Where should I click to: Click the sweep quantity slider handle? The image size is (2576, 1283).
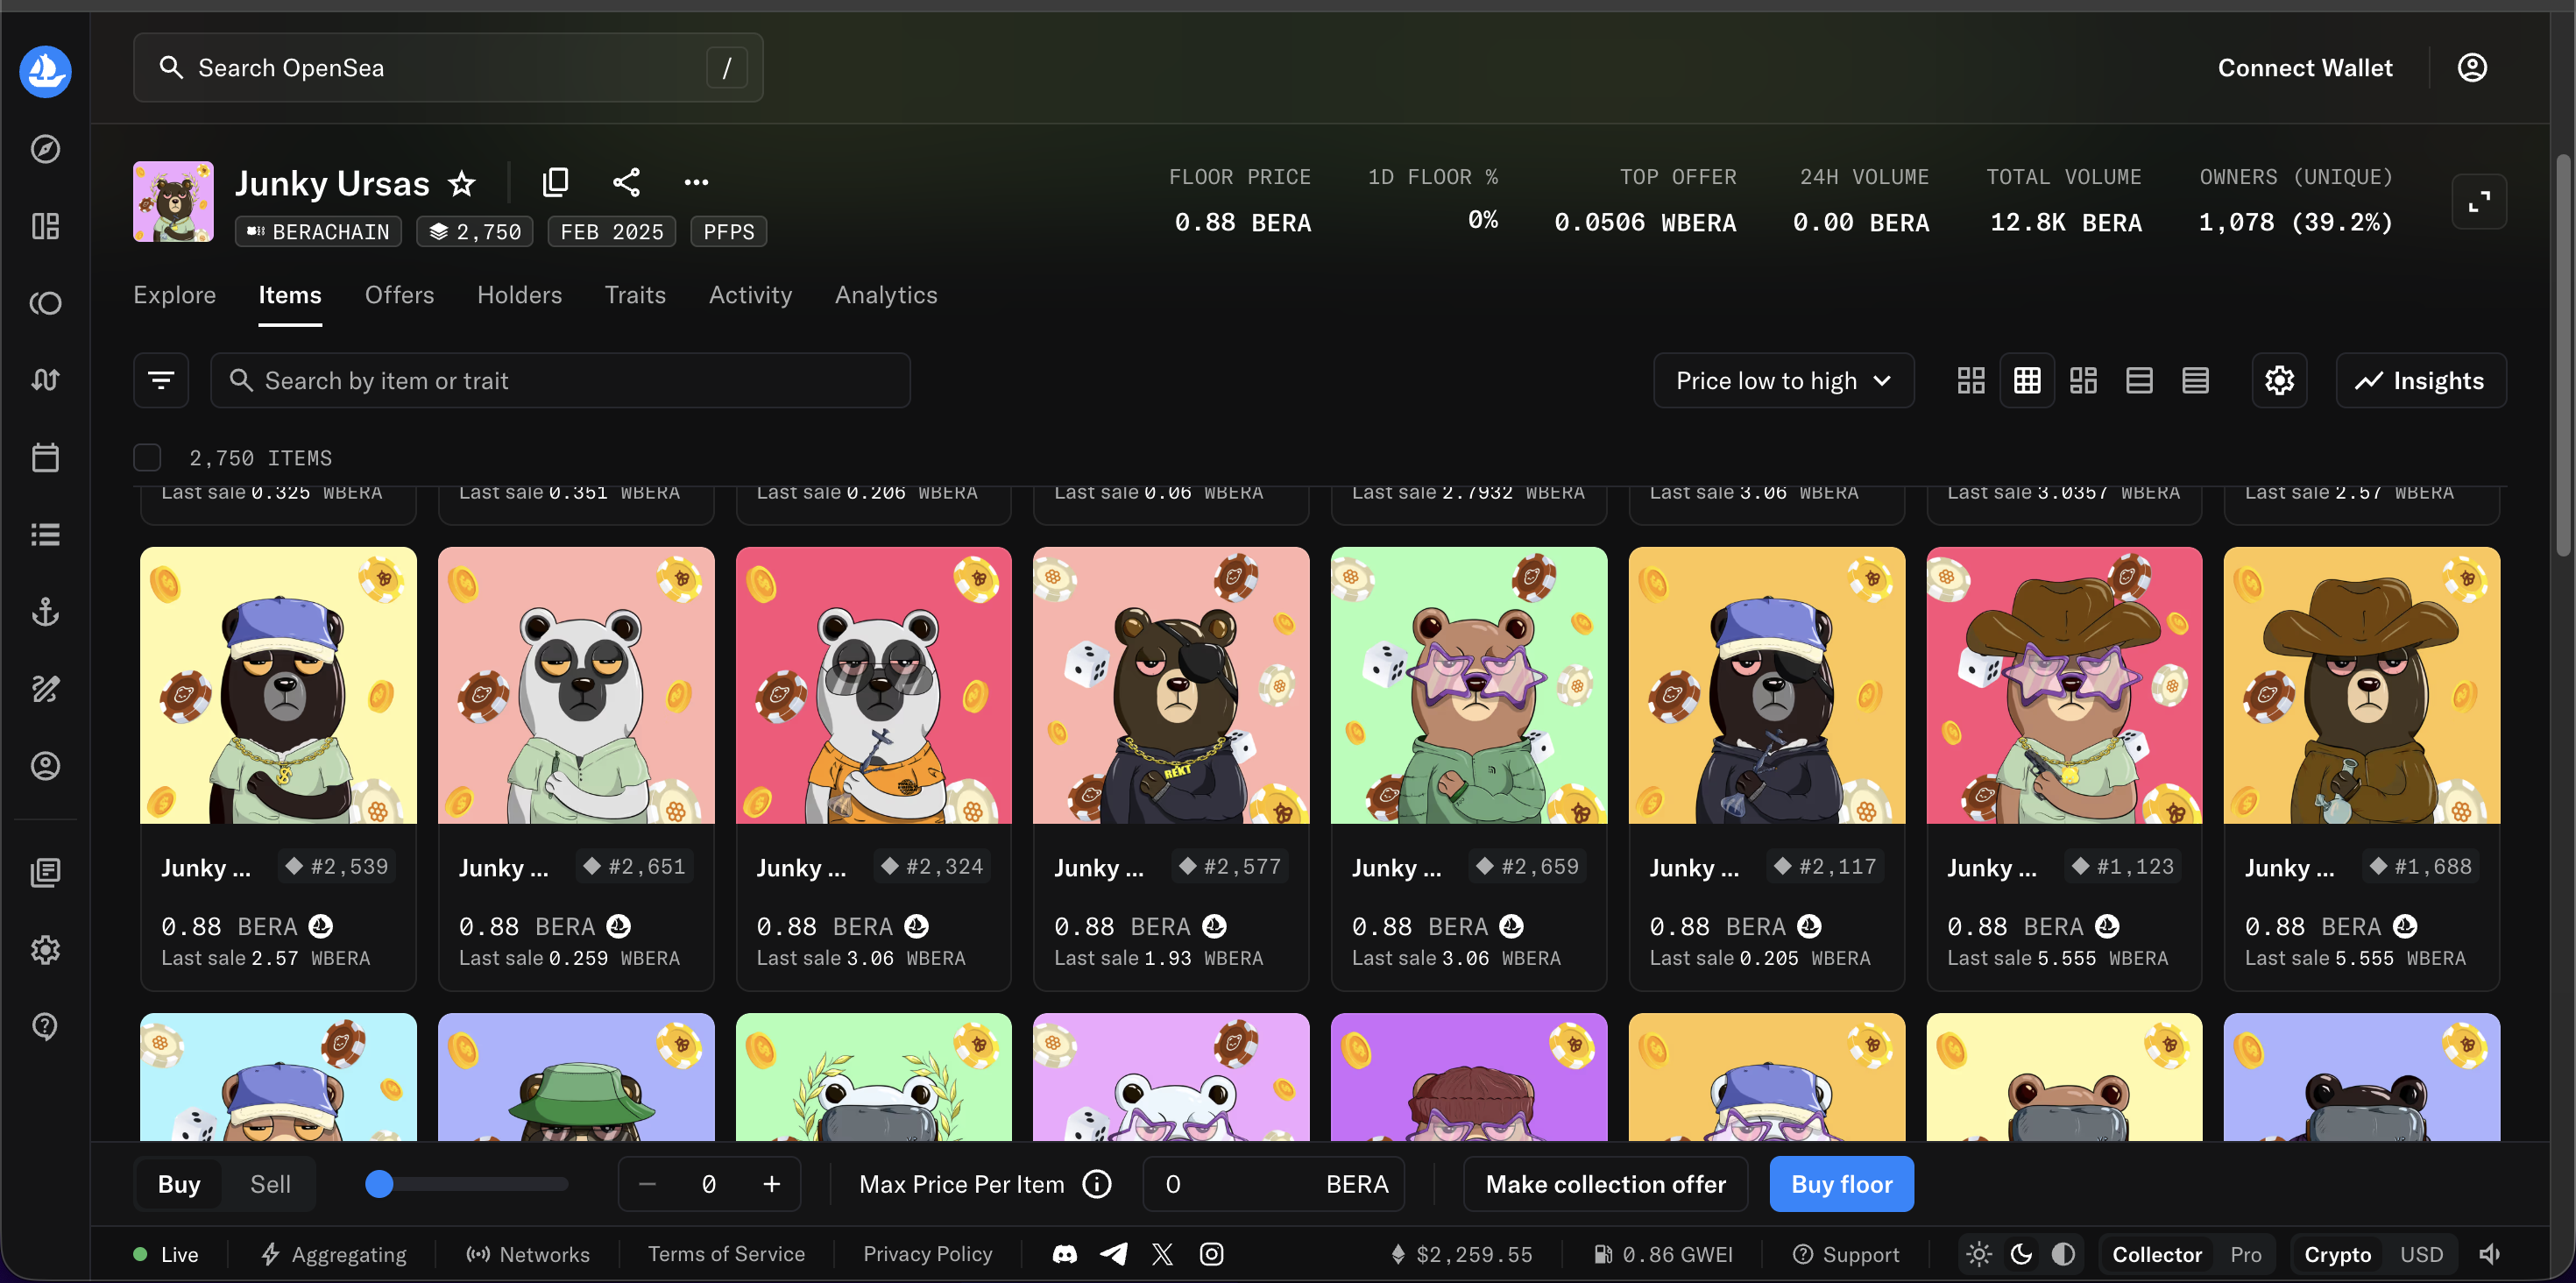click(379, 1184)
